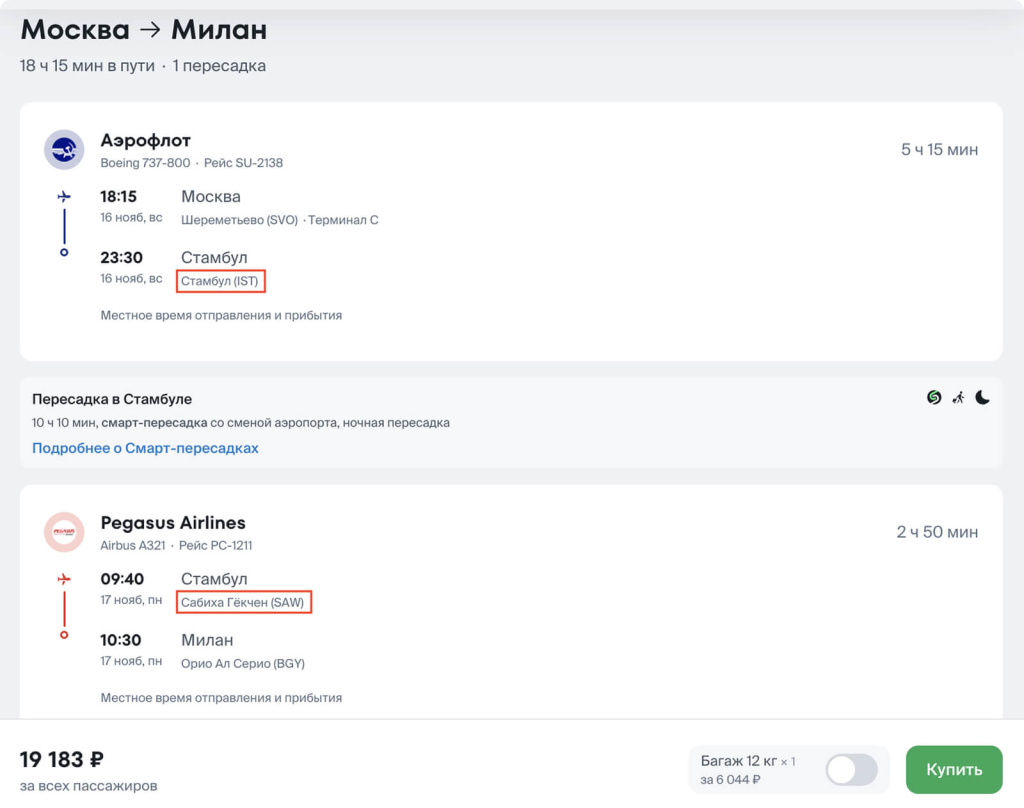Click the smart-transfer green swirl icon

pos(934,398)
